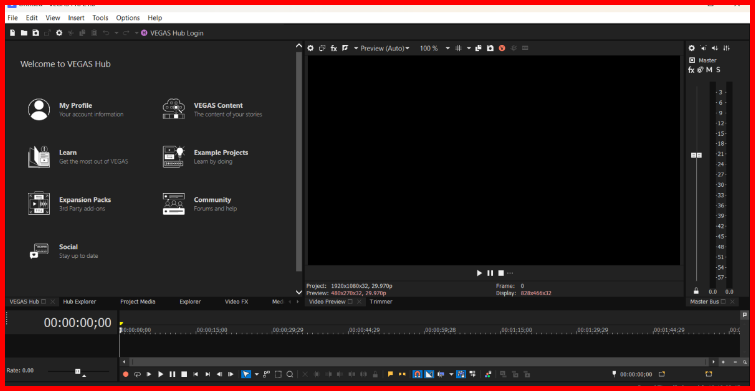Screen dimensions: 755x391
Task: Switch to Hub Explorer tab
Action: [x=79, y=302]
